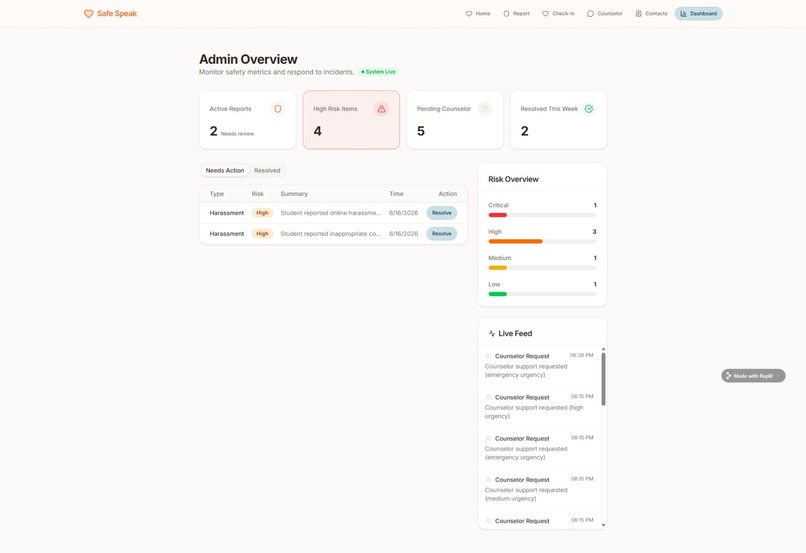Click the warning triangle icon on High Risk Items
This screenshot has height=553, width=806.
coord(381,109)
